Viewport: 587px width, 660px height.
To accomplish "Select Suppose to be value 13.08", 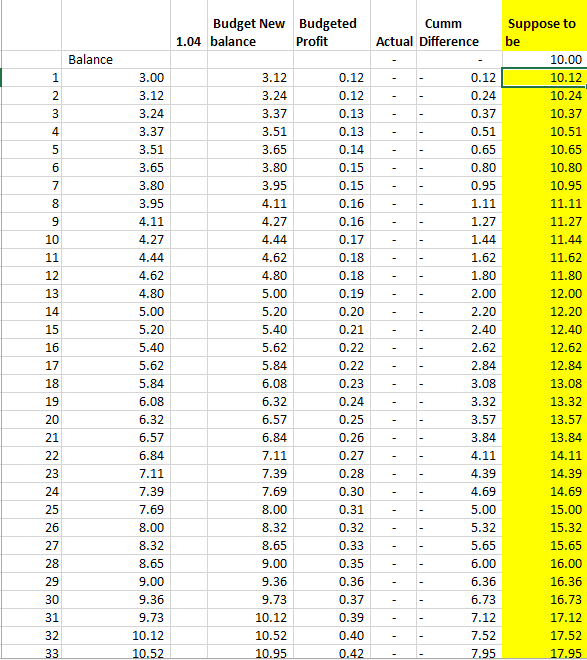I will [545, 384].
